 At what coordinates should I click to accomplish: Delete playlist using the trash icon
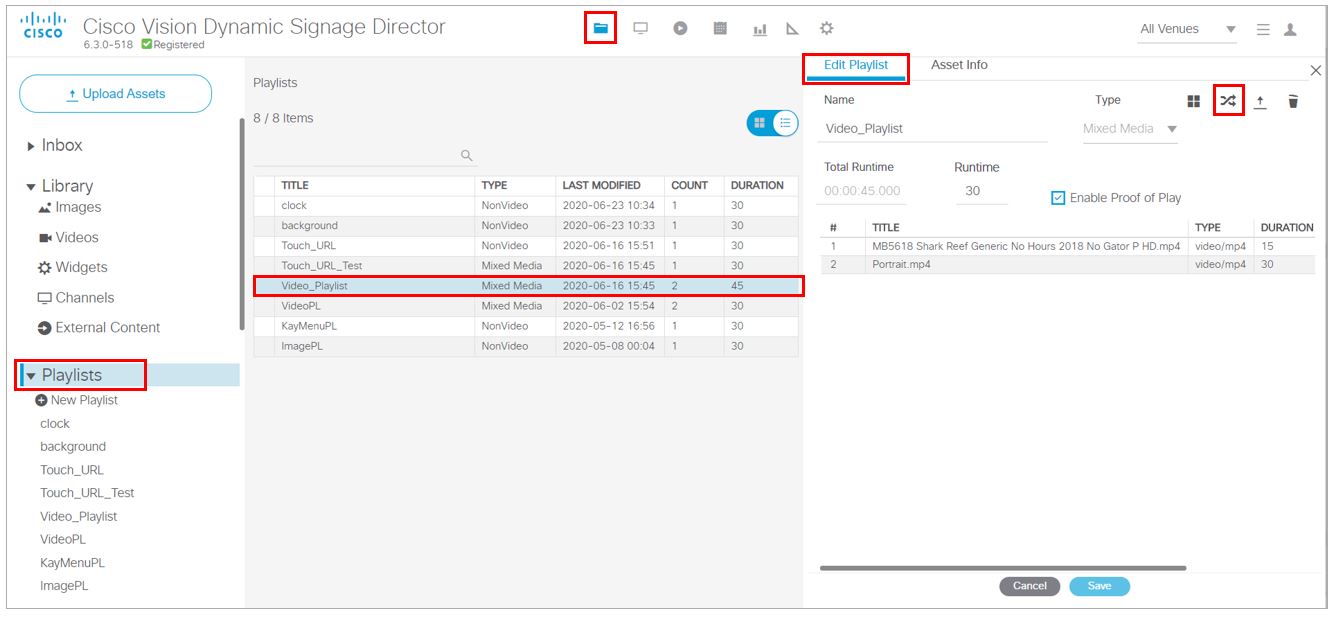(1293, 101)
